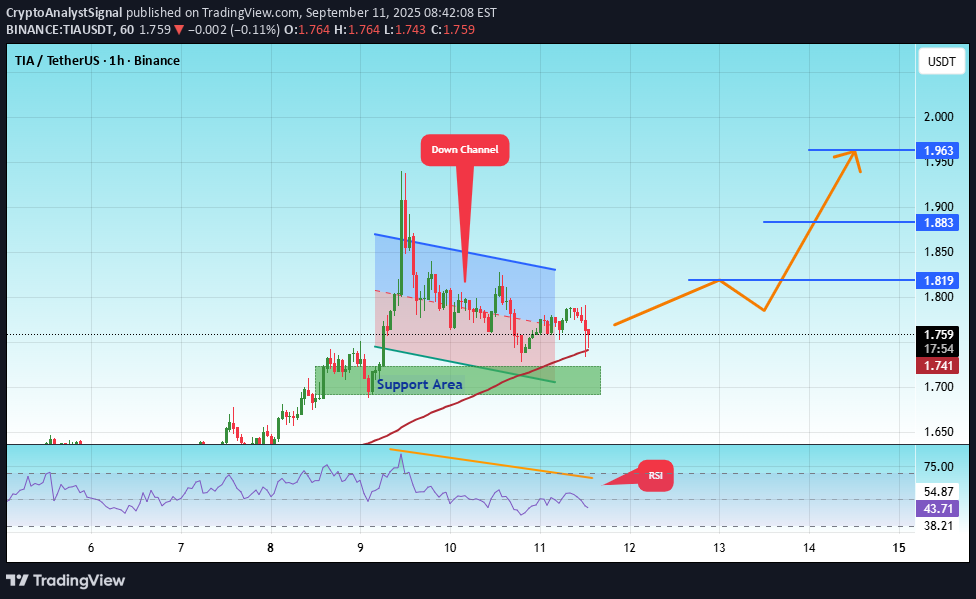
Task: Select the Down Channel callout label
Action: [465, 150]
